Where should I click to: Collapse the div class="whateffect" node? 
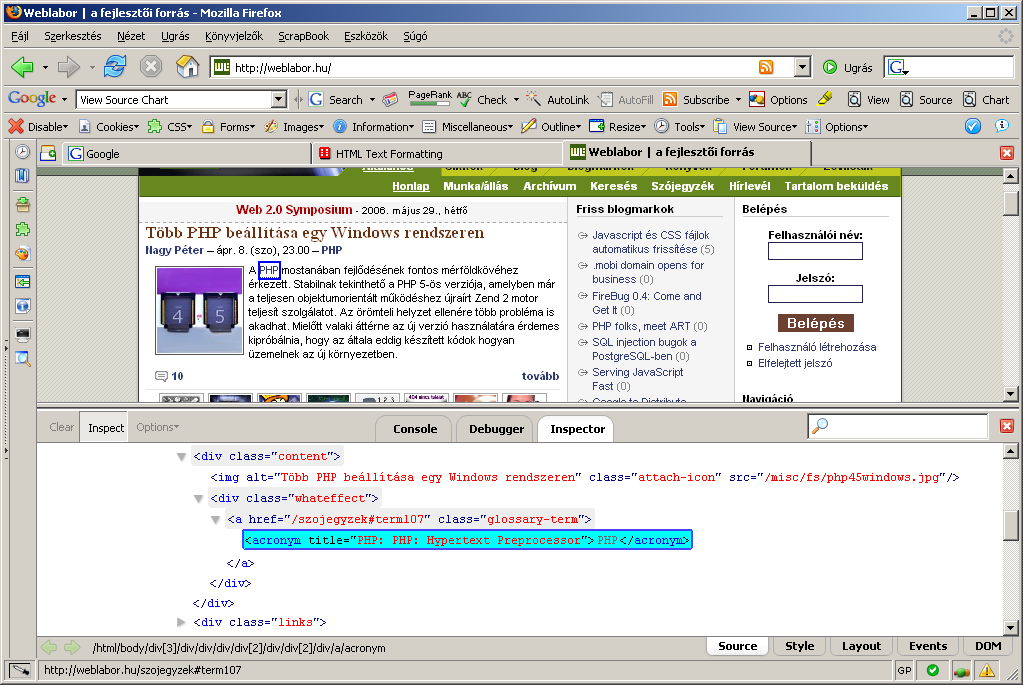click(198, 499)
